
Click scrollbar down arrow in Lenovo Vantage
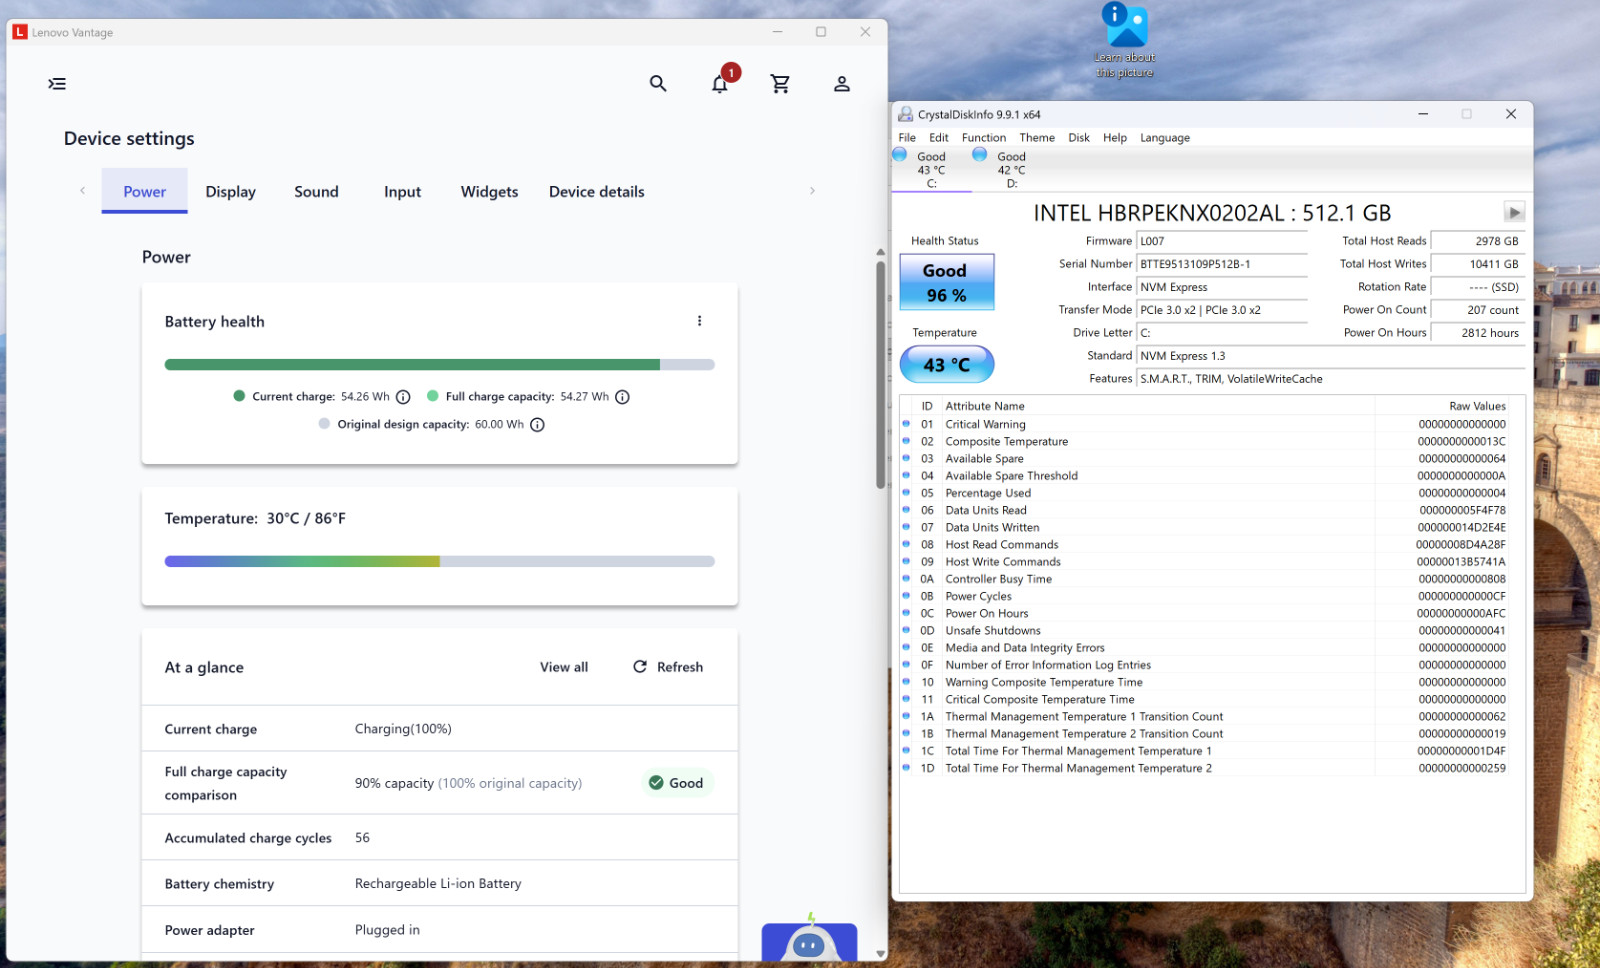881,954
